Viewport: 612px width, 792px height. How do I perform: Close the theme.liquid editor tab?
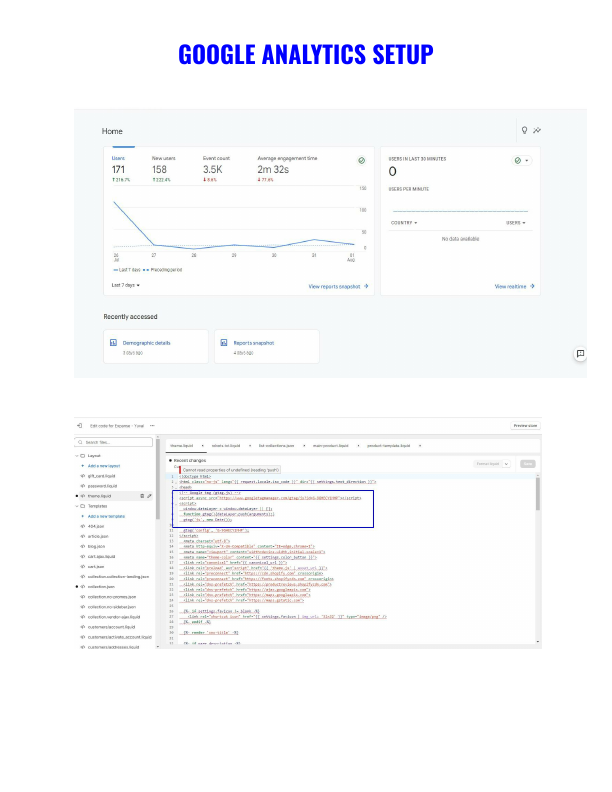click(202, 446)
